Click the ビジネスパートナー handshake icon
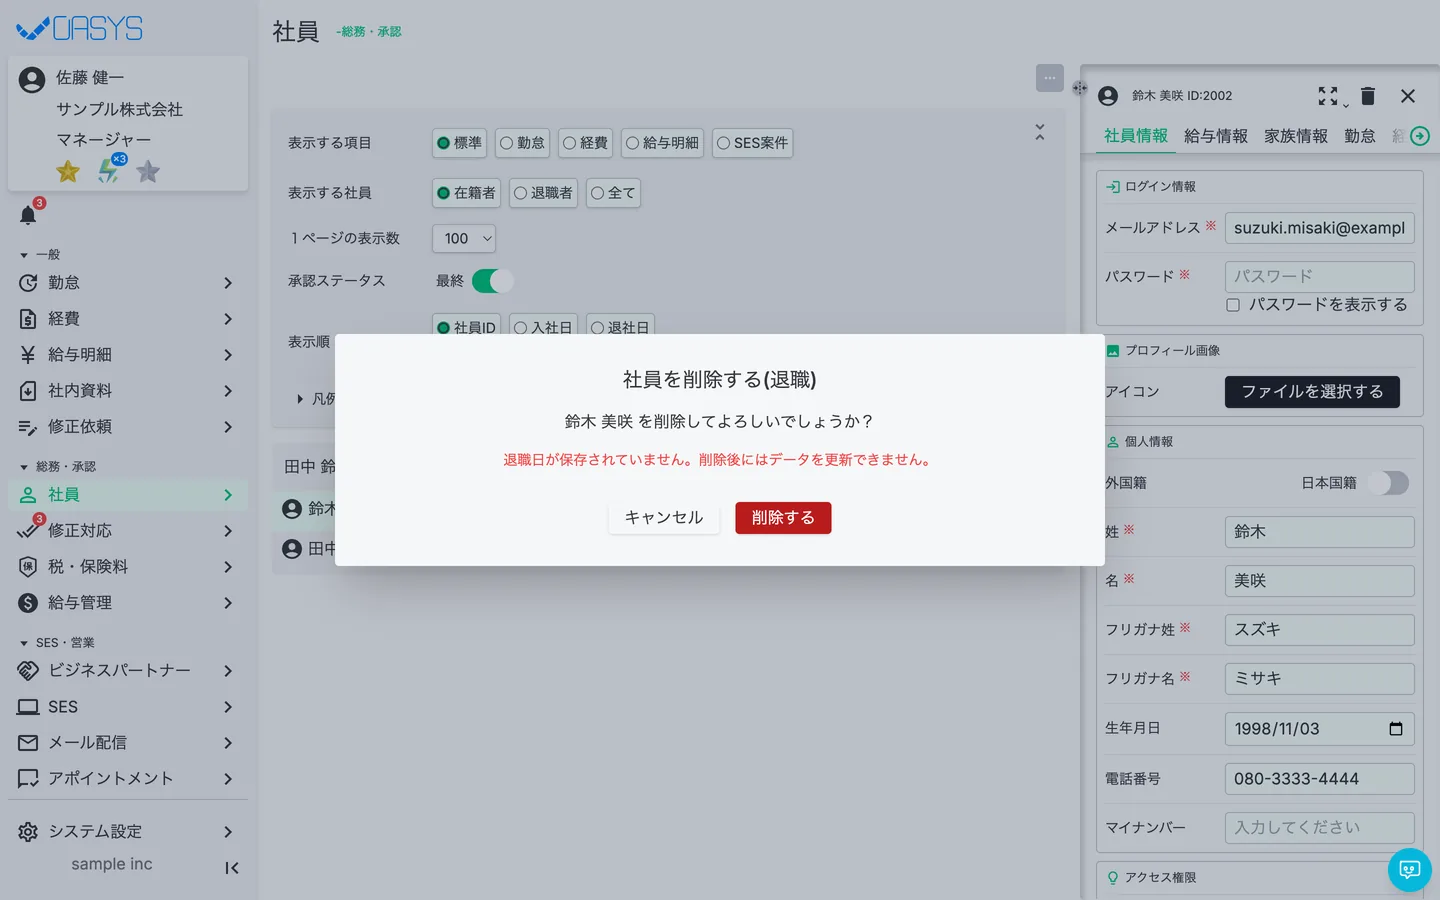Image resolution: width=1440 pixels, height=900 pixels. pyautogui.click(x=28, y=671)
